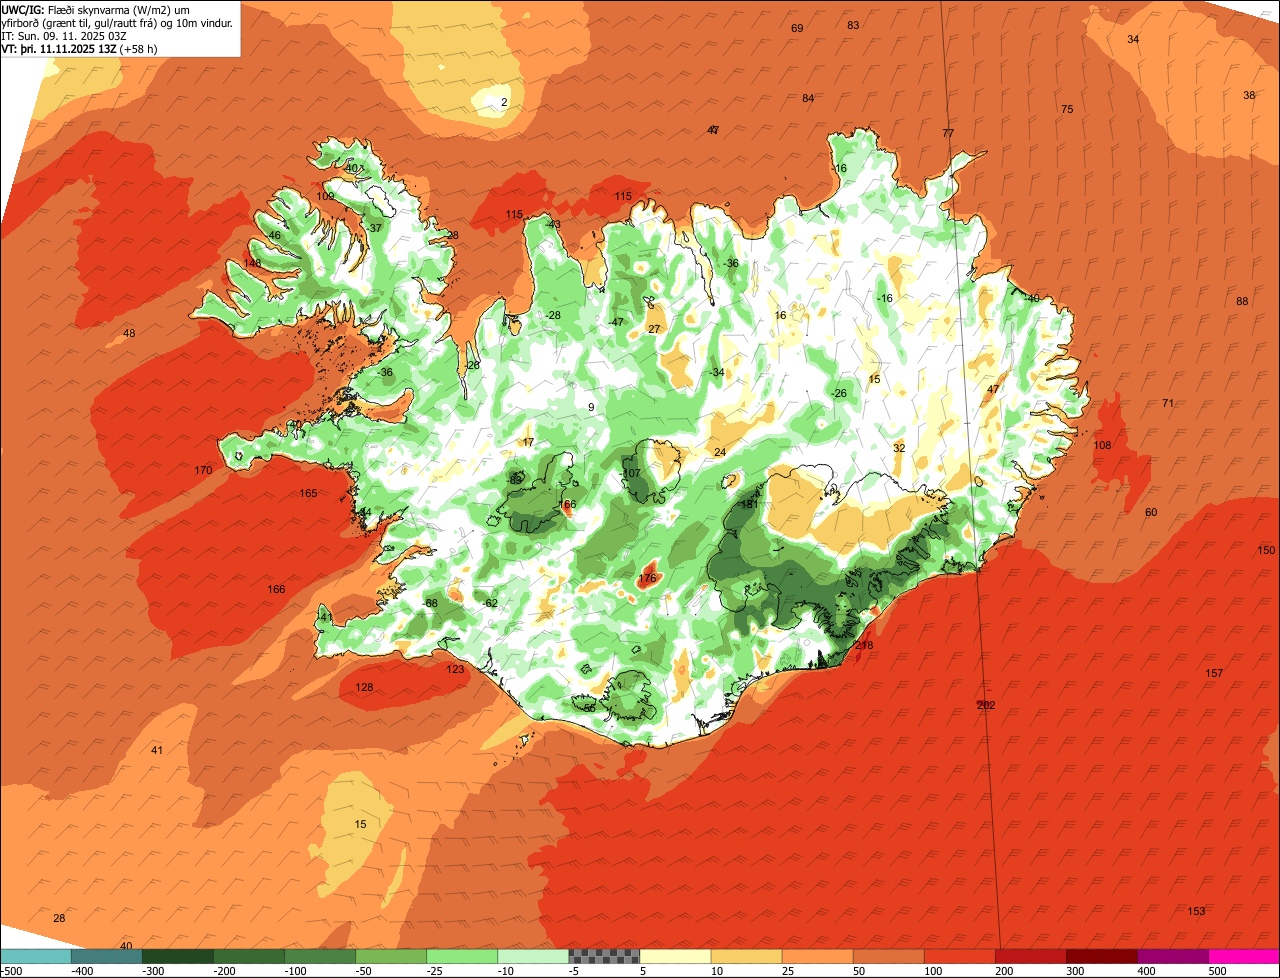Click the "IT: Sun. 09. 11. 2025 03Z" line

click(x=64, y=35)
